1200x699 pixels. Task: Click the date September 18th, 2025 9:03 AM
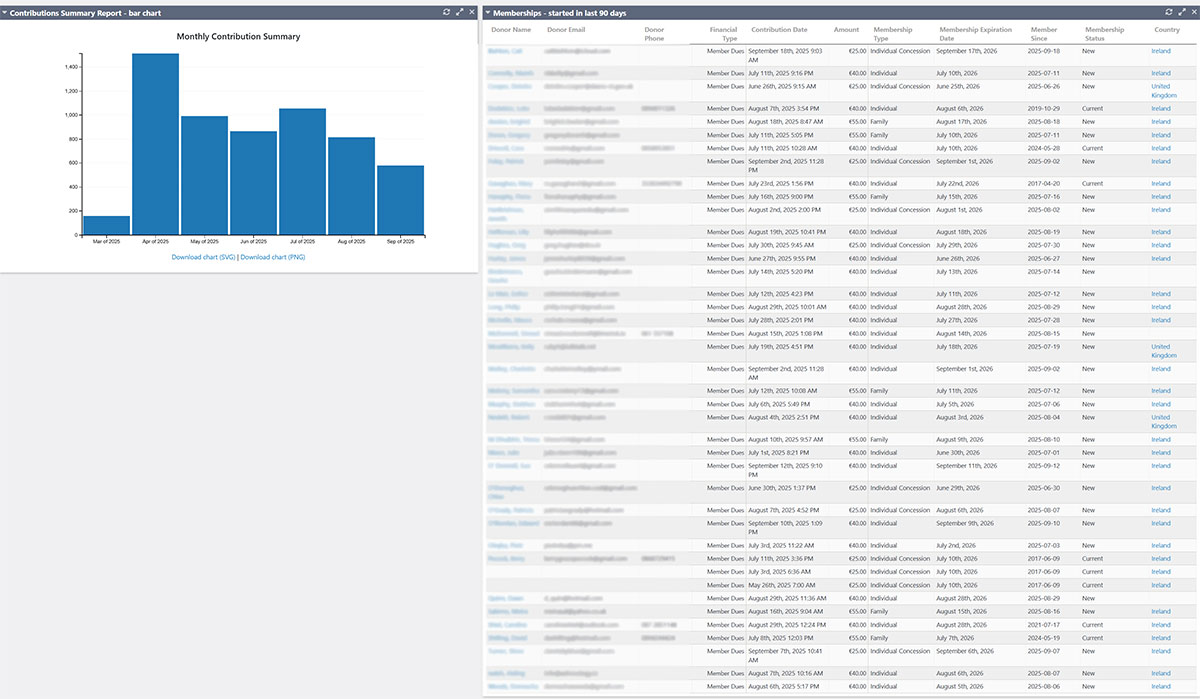tap(786, 54)
